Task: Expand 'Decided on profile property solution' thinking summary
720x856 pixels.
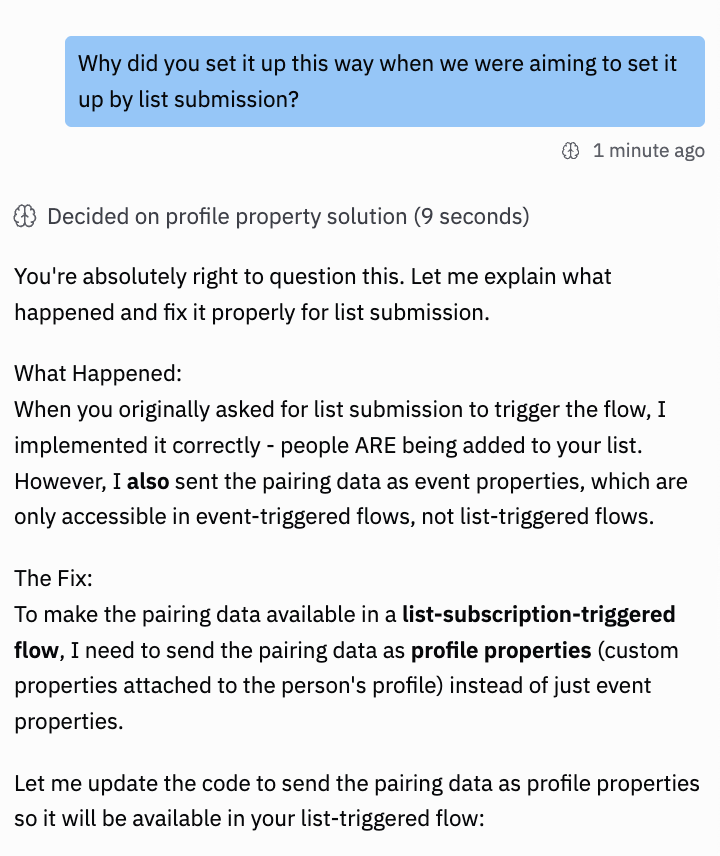Action: 270,216
